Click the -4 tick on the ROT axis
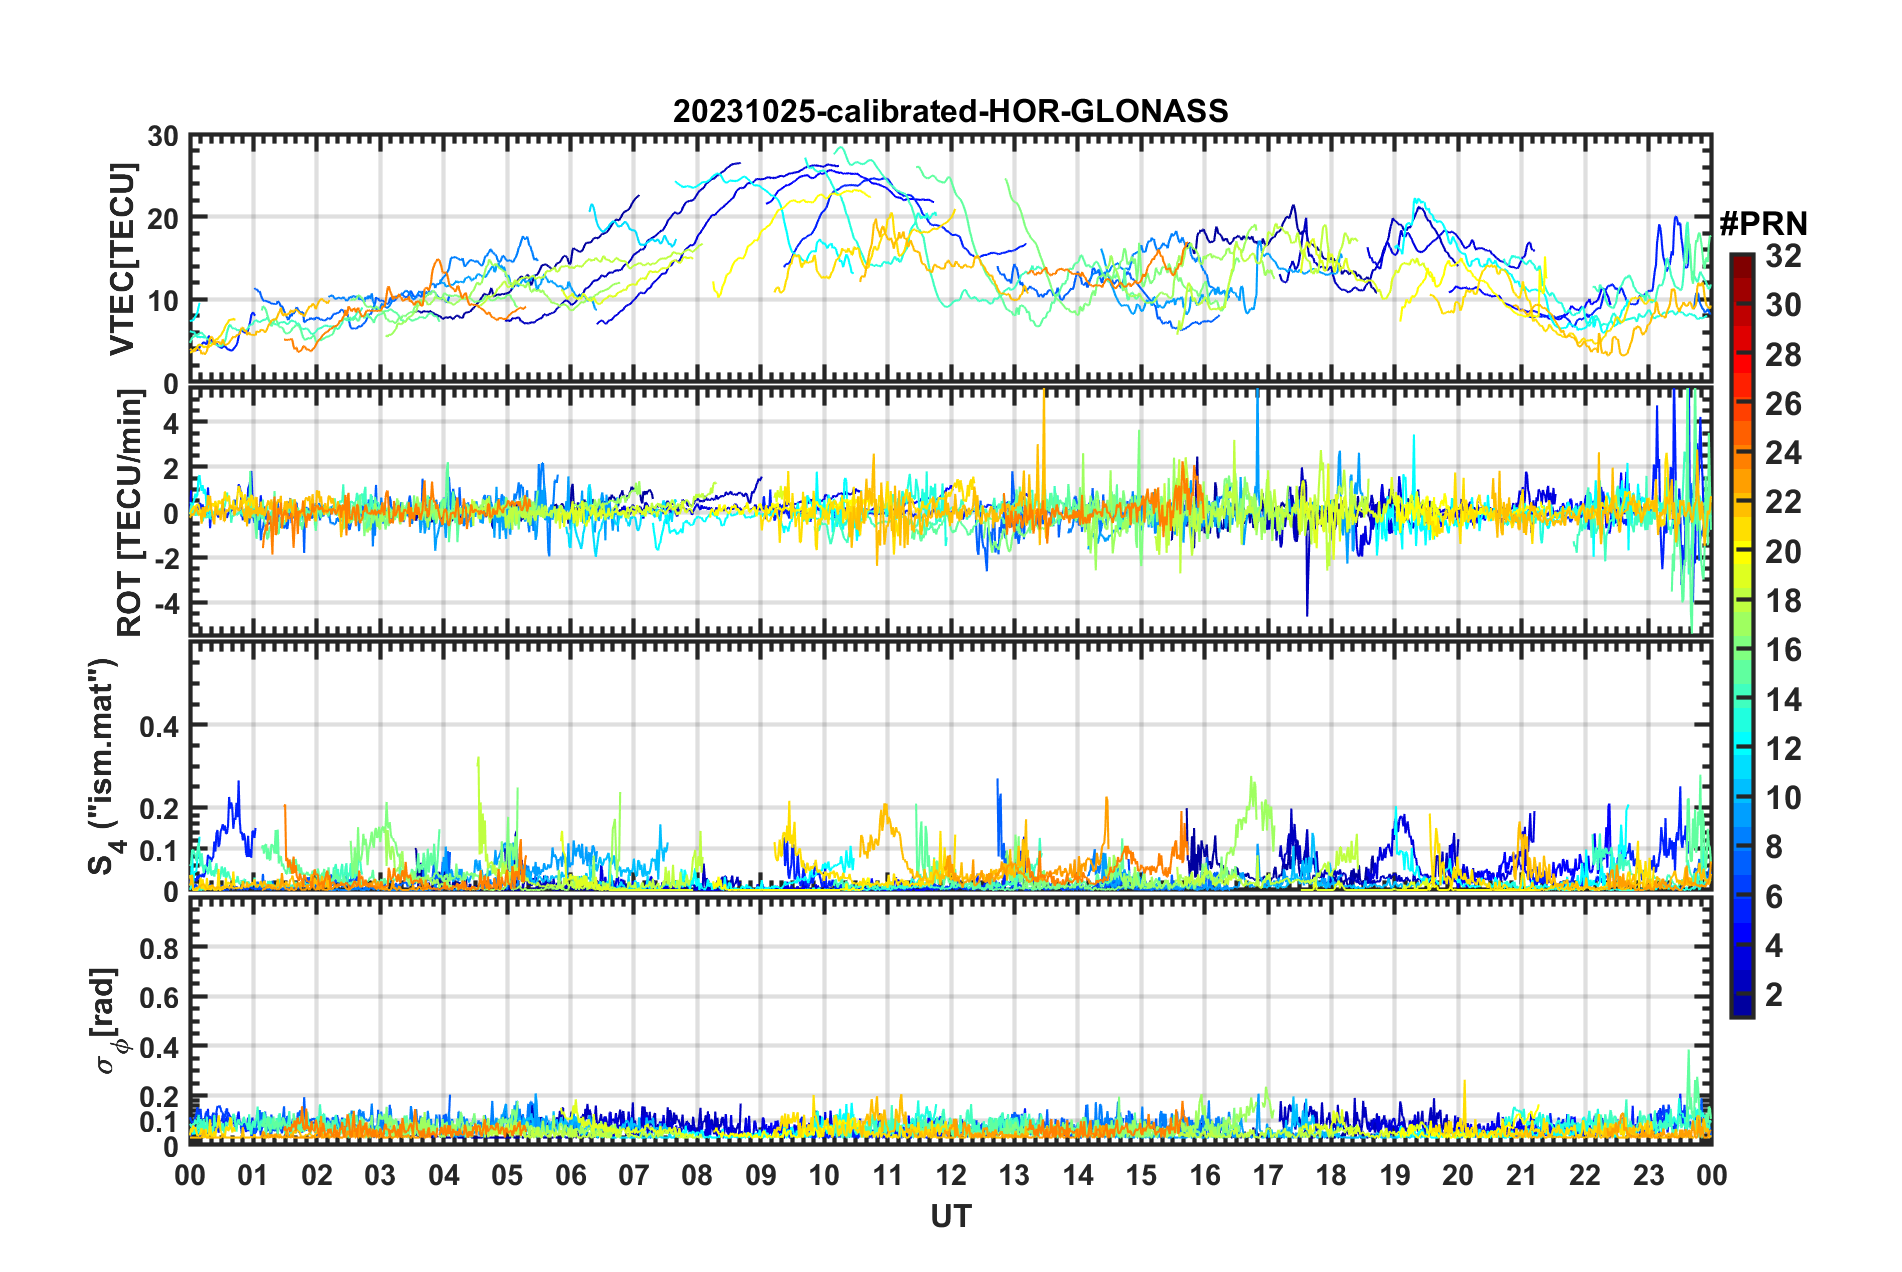This screenshot has width=1902, height=1272. [x=166, y=603]
